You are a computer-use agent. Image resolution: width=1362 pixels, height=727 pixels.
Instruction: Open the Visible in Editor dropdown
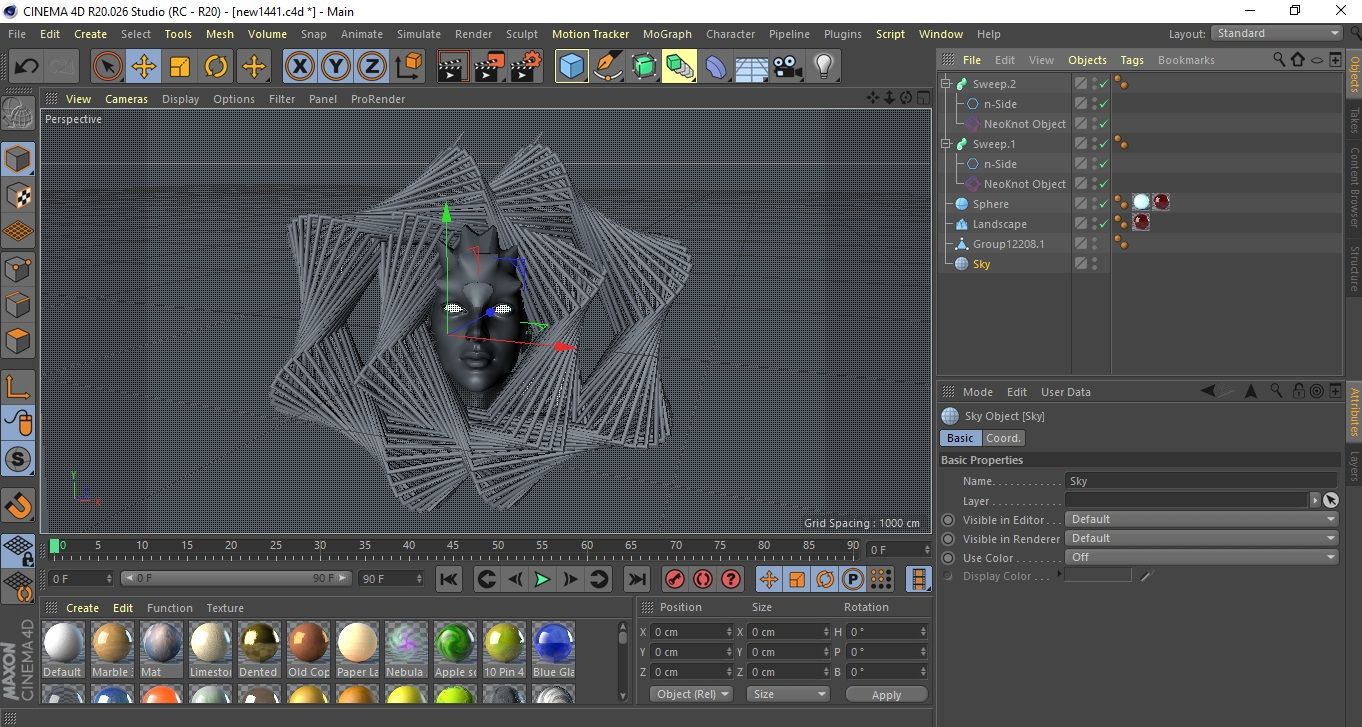click(1201, 519)
